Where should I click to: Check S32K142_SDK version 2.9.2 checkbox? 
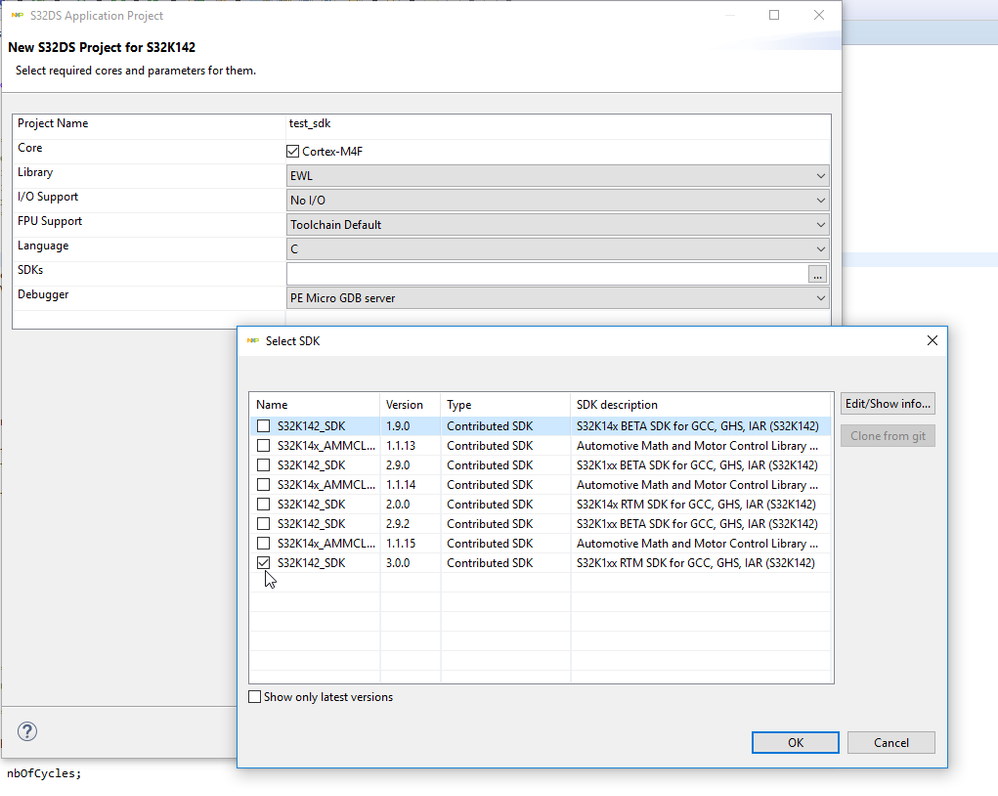264,524
